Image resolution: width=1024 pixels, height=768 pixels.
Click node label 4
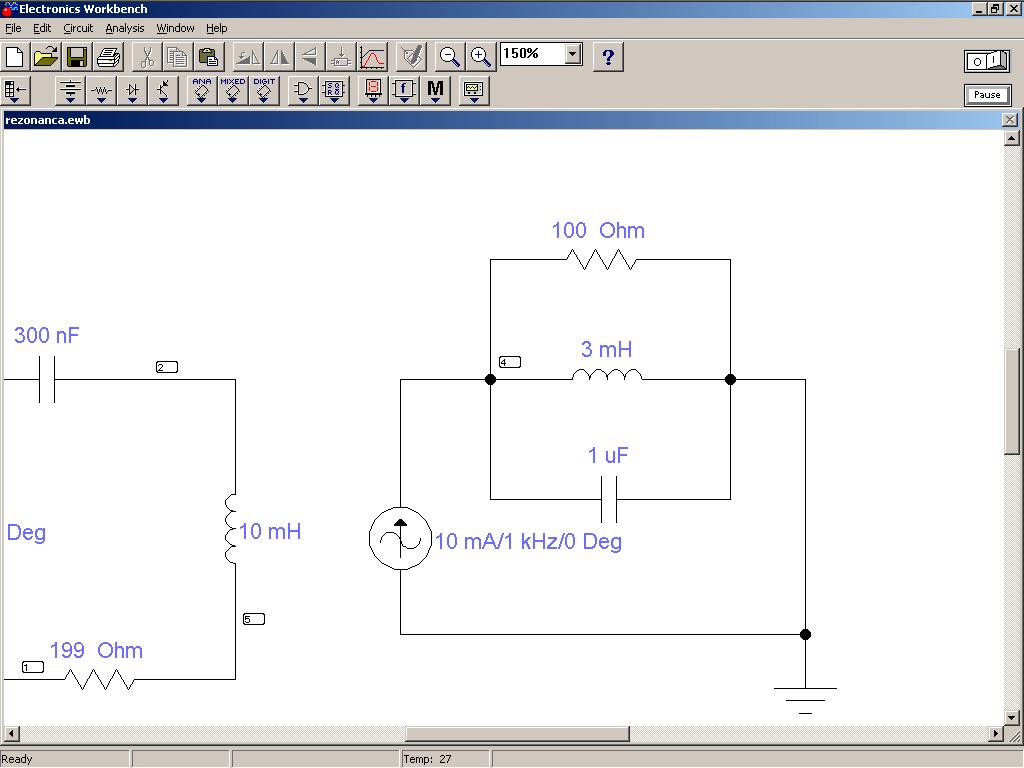click(510, 362)
